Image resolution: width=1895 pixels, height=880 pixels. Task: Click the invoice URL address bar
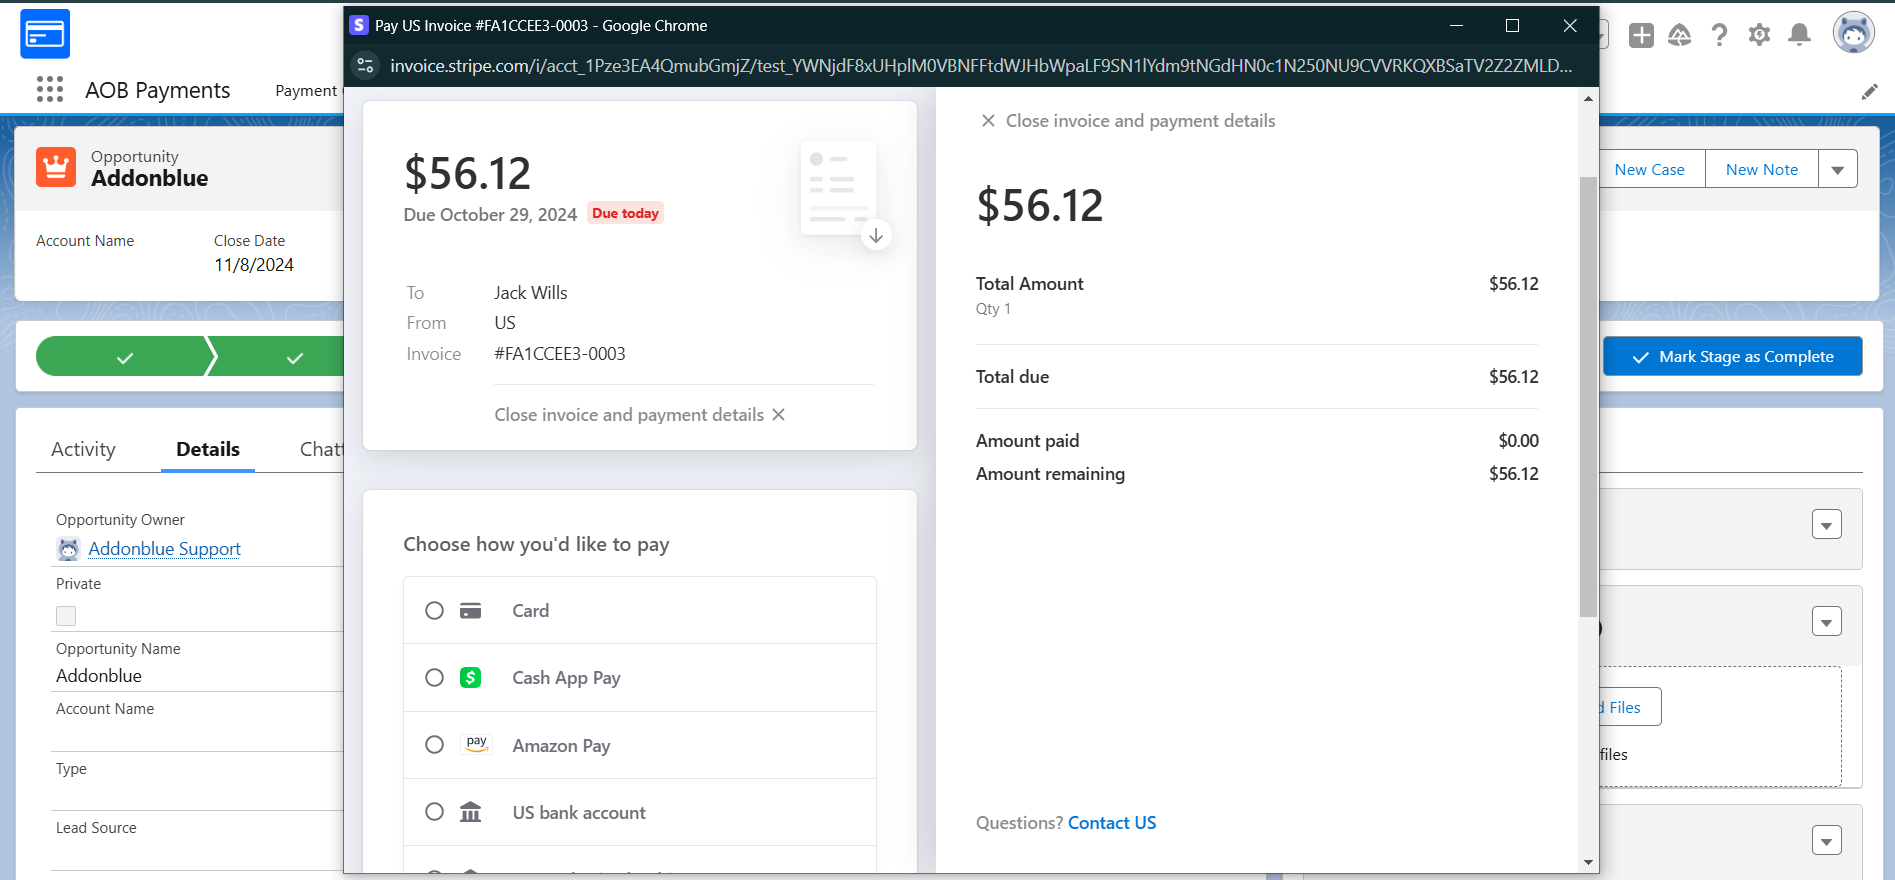980,66
